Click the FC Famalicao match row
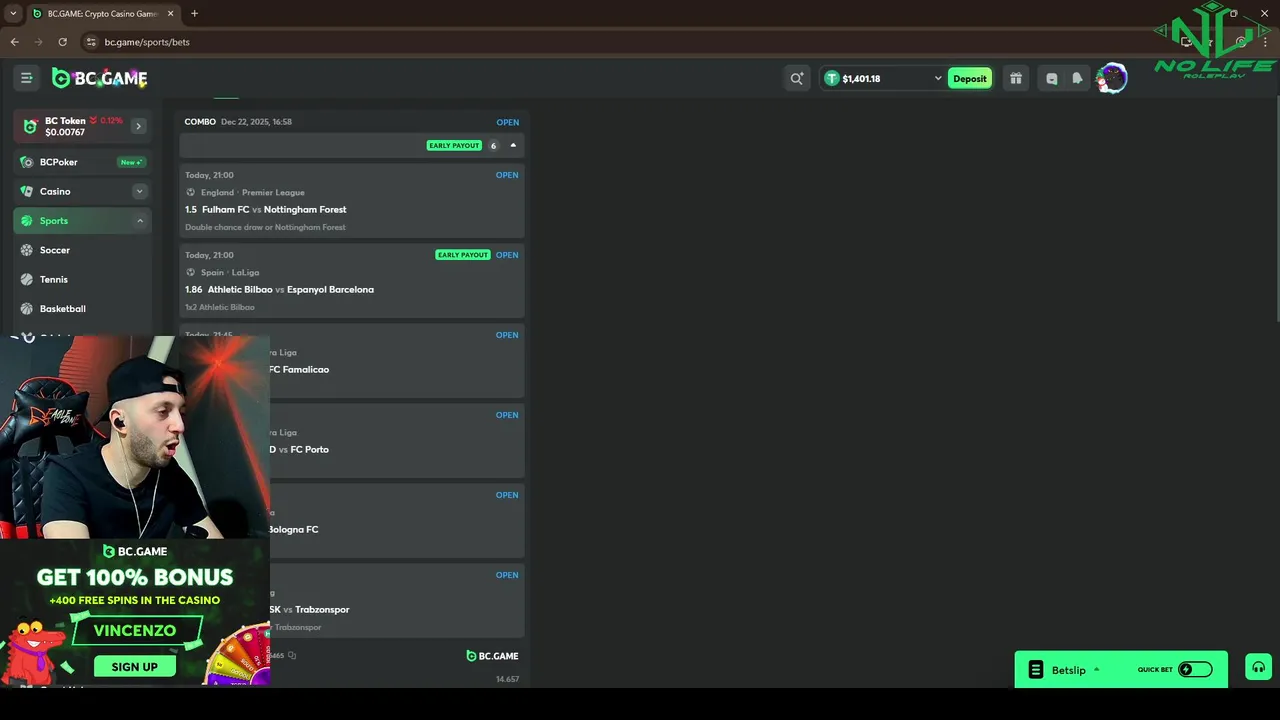 click(352, 361)
